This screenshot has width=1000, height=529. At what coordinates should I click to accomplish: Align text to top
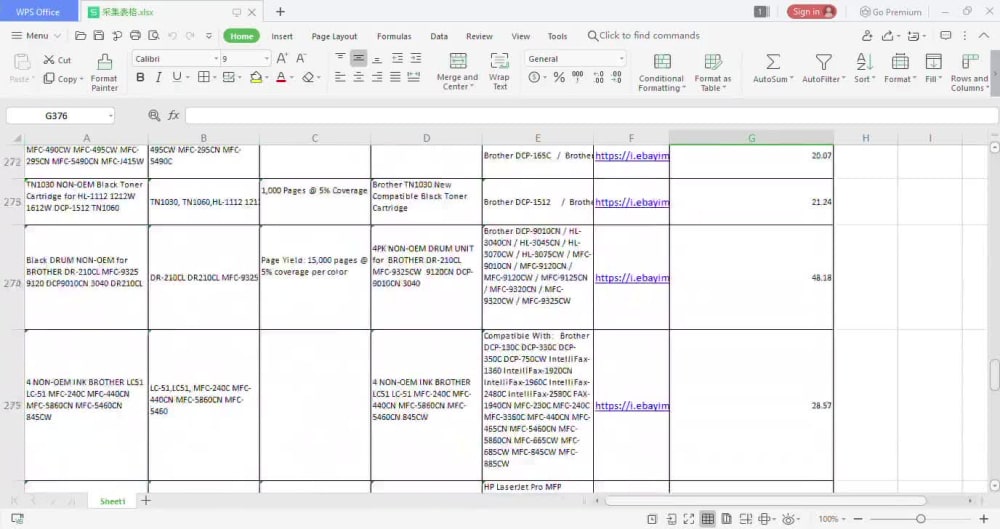click(341, 58)
